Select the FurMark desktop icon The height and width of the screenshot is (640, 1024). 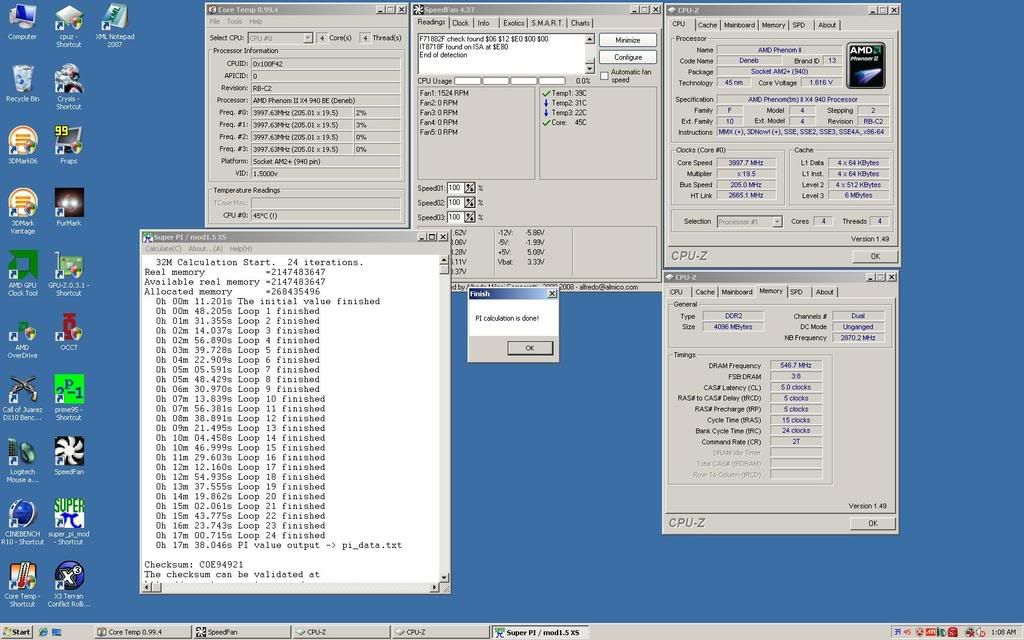tap(69, 207)
